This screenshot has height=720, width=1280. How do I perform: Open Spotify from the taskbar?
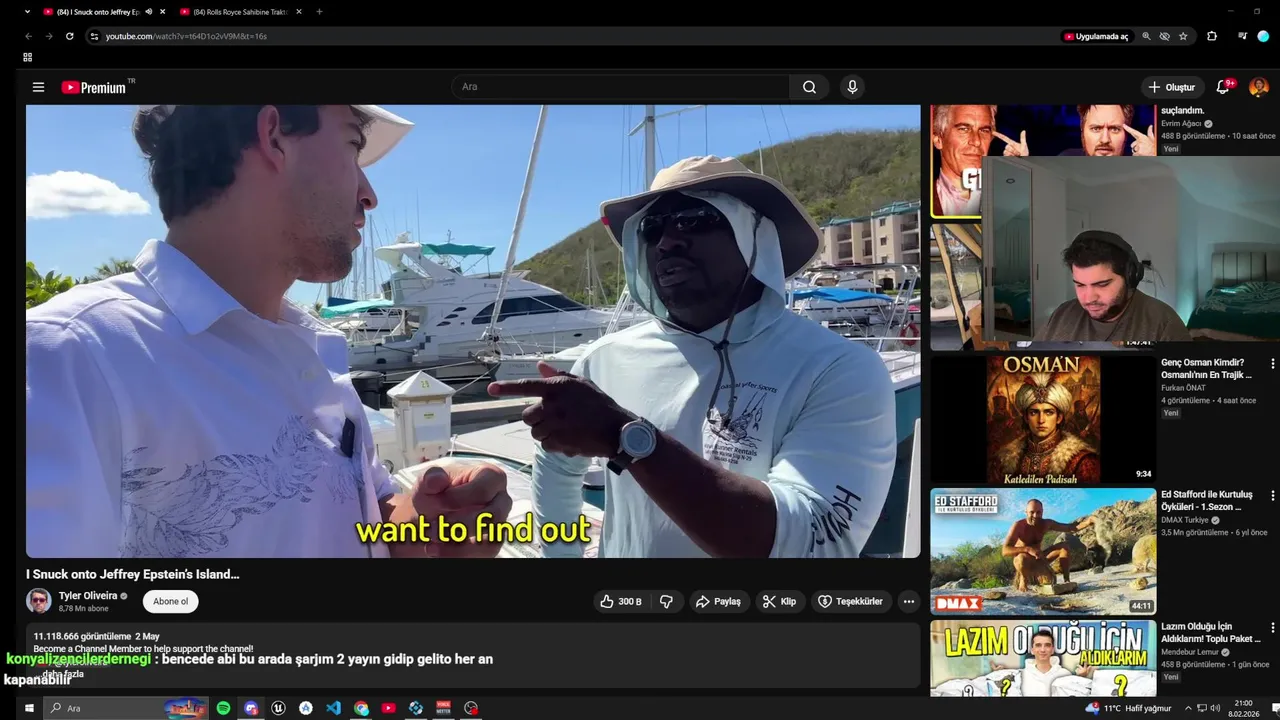[x=223, y=708]
